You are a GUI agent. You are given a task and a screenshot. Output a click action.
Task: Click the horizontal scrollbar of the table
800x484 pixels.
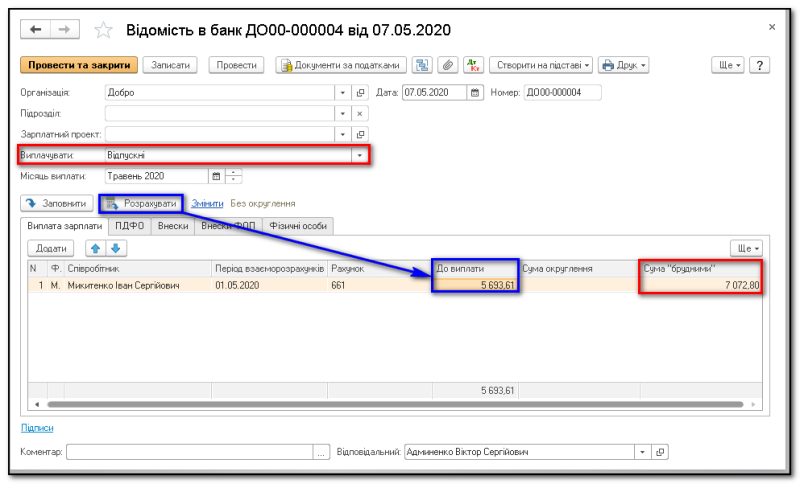click(395, 404)
